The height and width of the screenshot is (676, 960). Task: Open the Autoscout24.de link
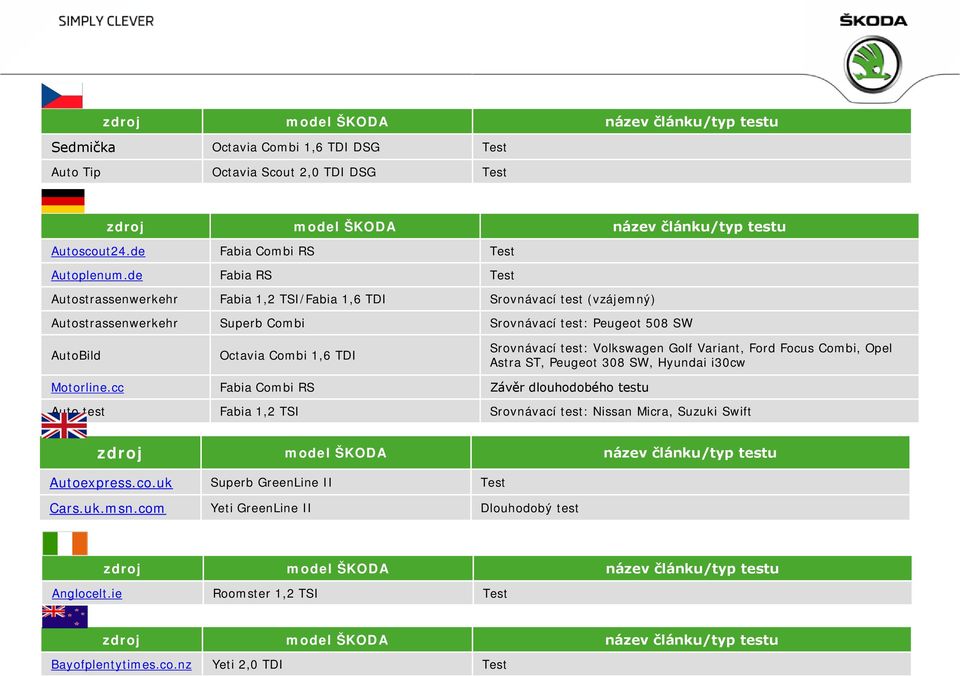98,251
